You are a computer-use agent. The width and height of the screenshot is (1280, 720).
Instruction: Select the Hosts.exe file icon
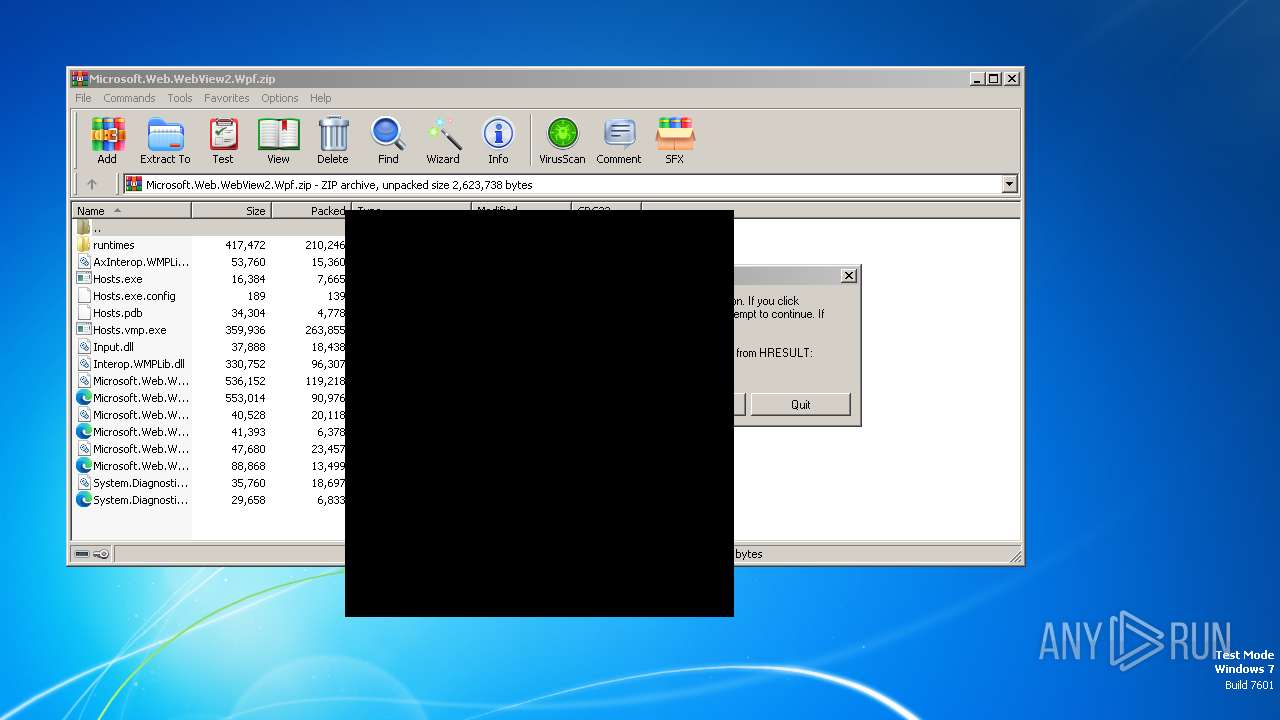click(x=84, y=279)
